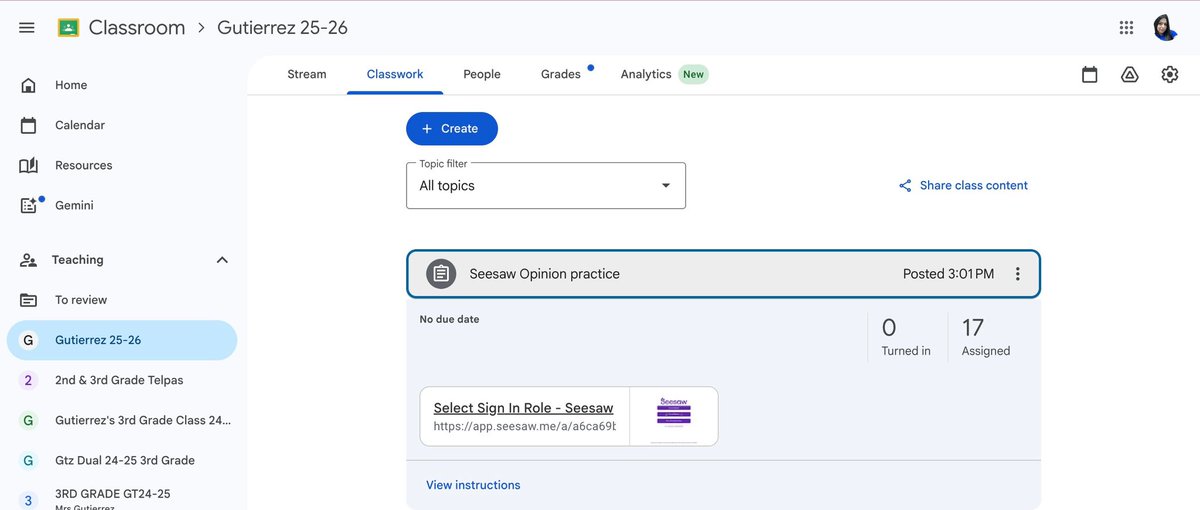Click the Create button

coord(452,128)
